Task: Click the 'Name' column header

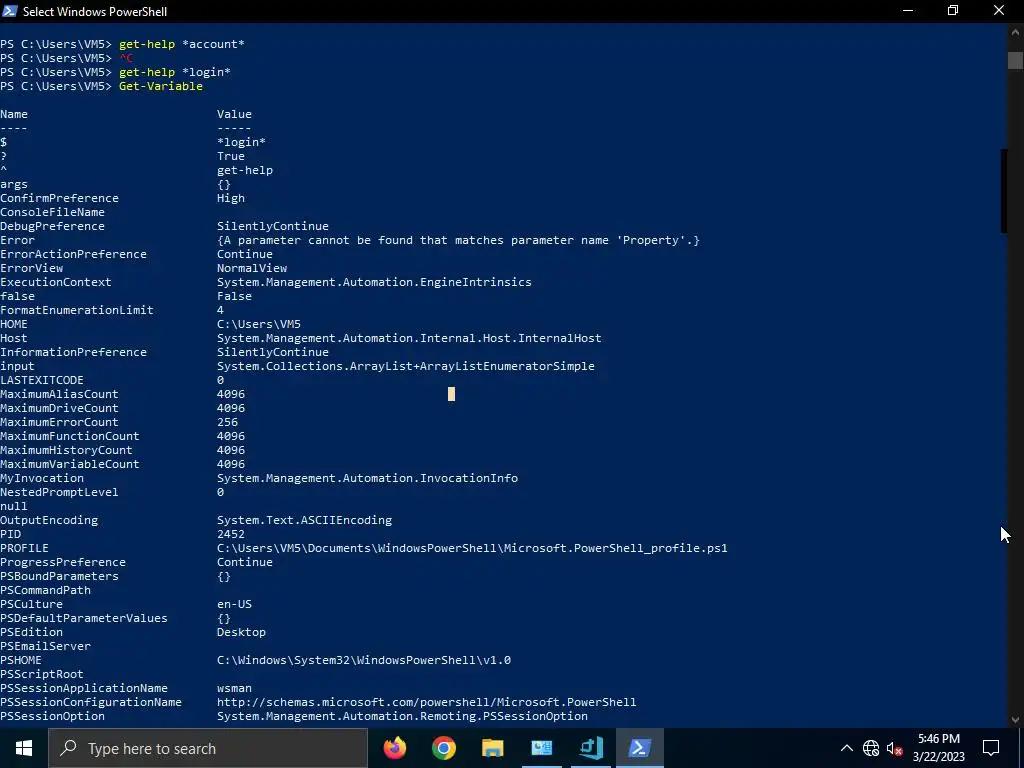Action: click(x=14, y=114)
